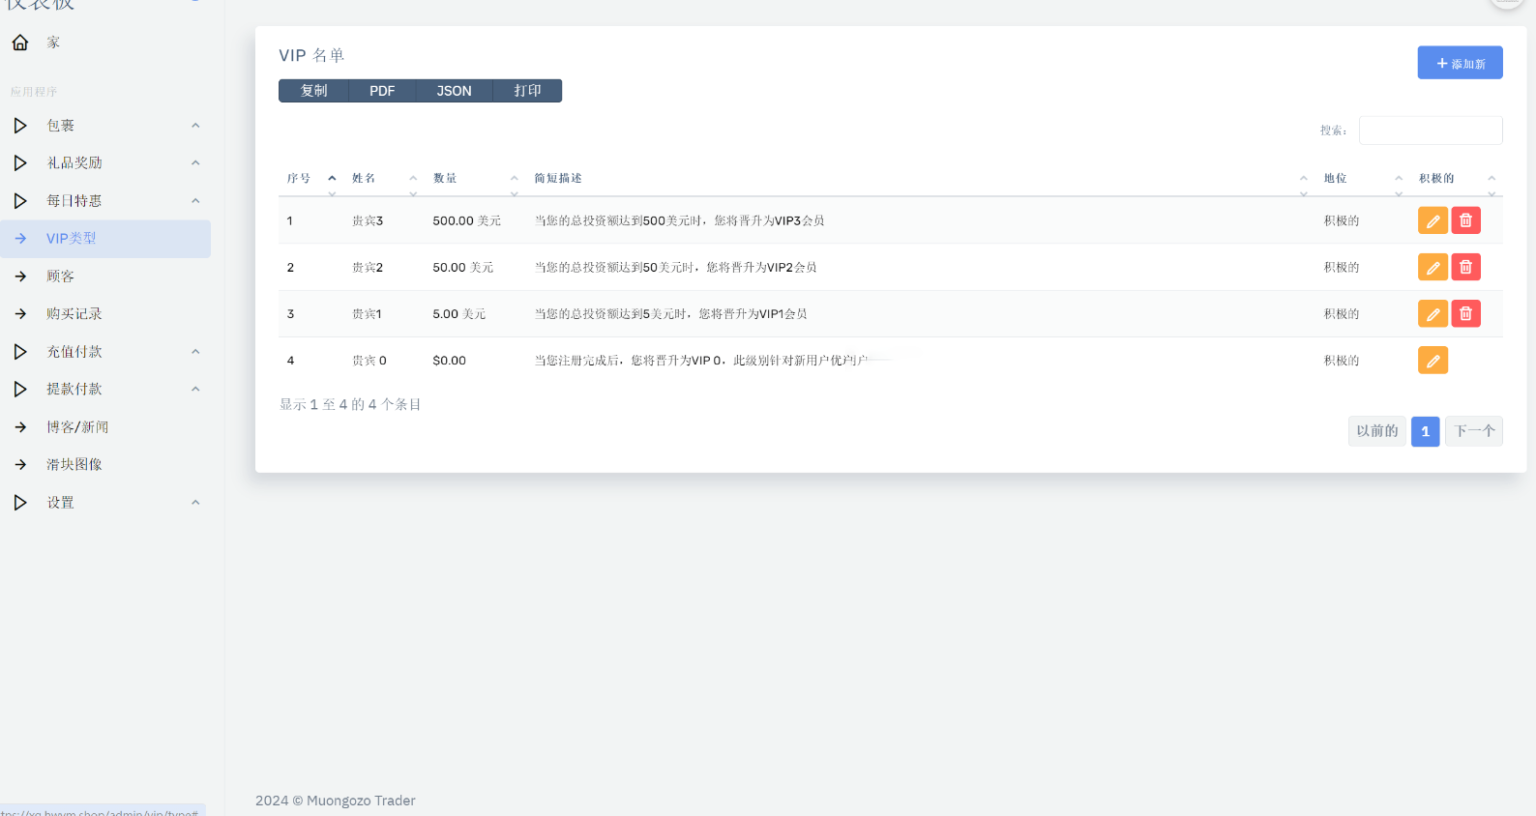Click the red delete icon for 贵宾3 row
This screenshot has width=1536, height=816.
1465,221
